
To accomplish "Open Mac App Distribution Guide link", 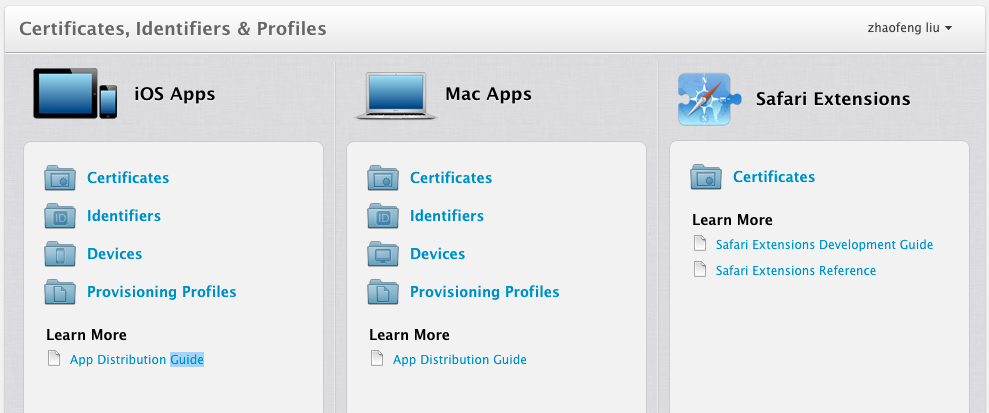I will click(x=460, y=359).
